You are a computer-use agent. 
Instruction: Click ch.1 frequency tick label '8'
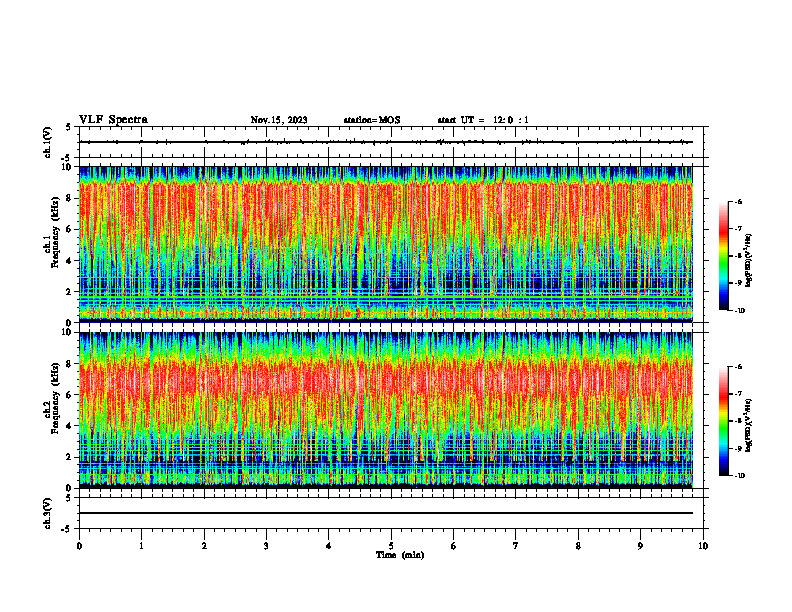click(x=70, y=198)
